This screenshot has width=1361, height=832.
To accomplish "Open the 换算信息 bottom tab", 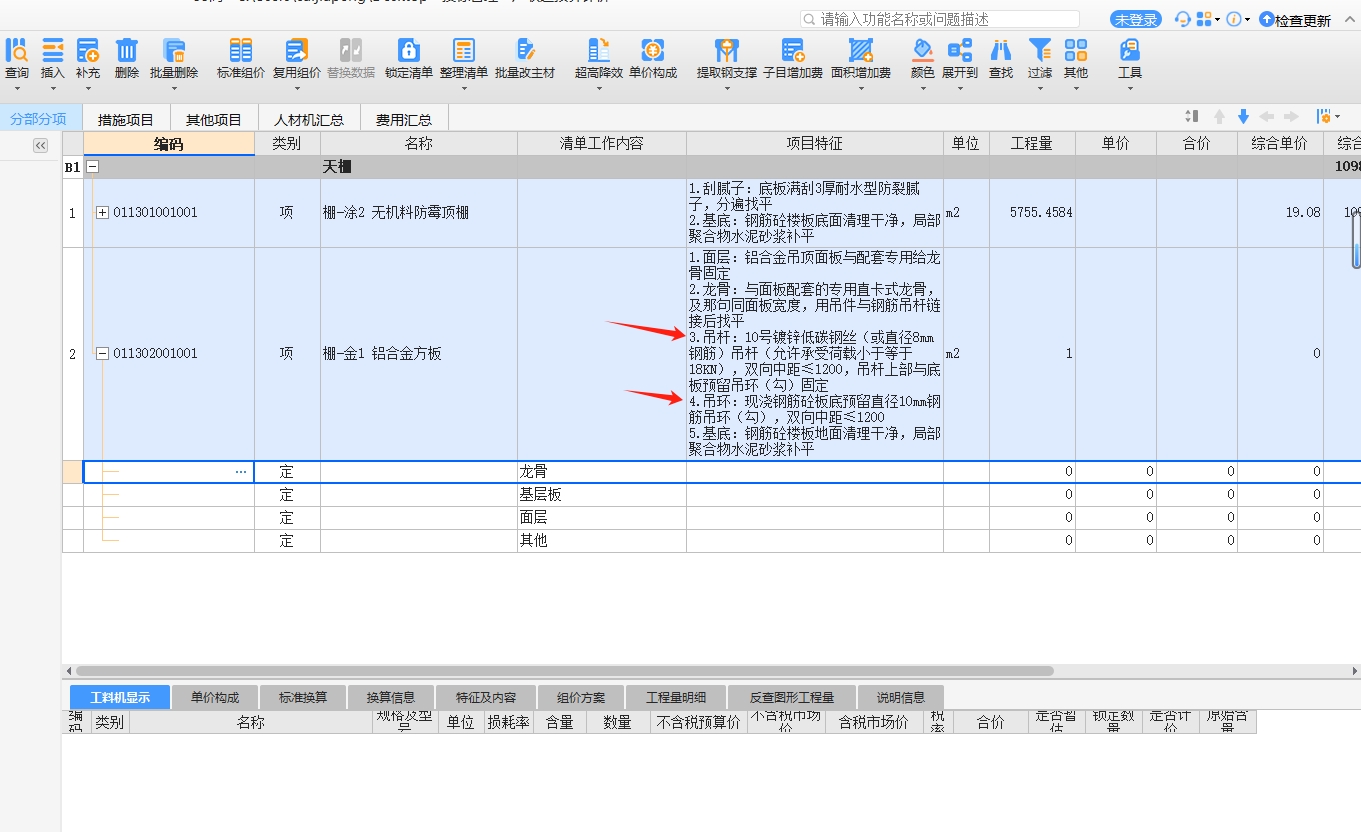I will click(391, 697).
